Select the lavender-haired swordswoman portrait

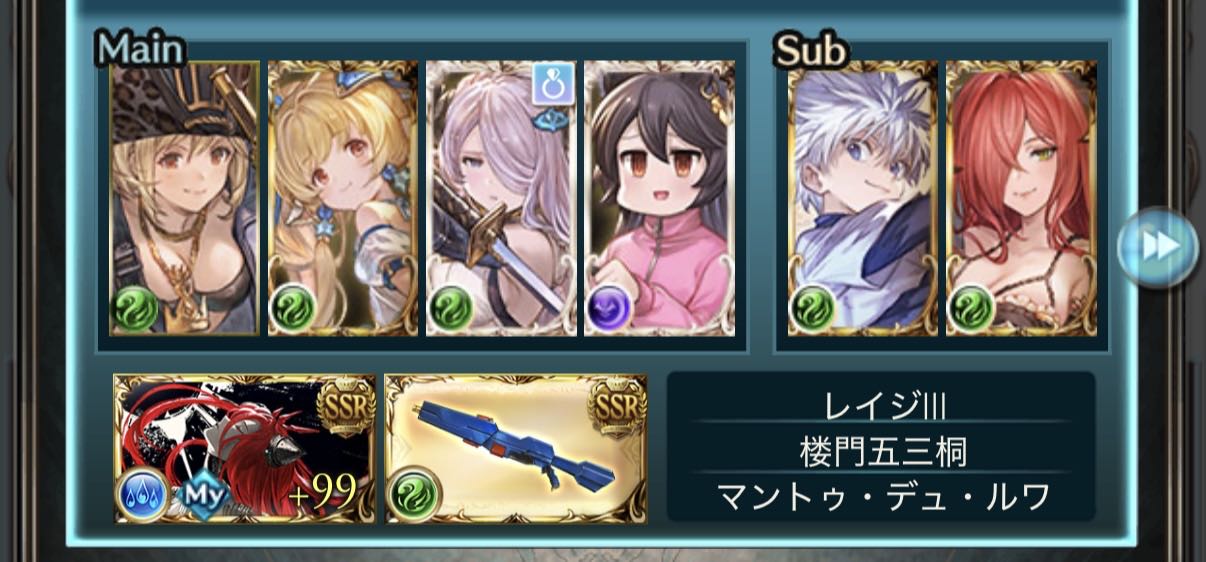click(501, 198)
